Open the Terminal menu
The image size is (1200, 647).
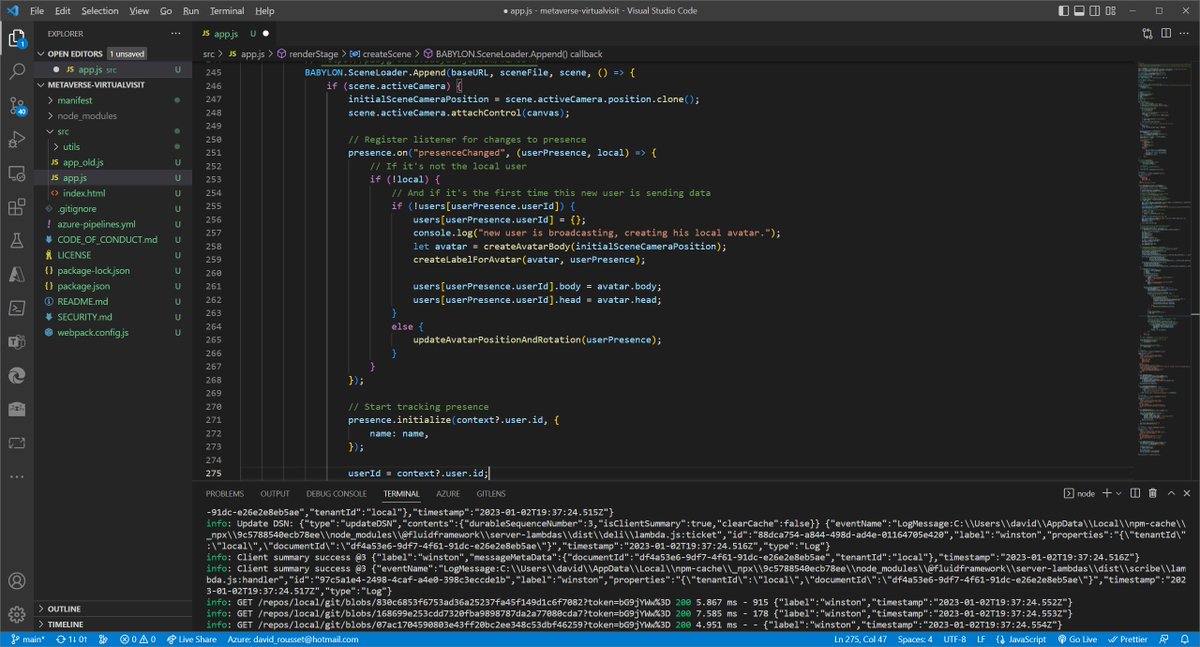226,10
